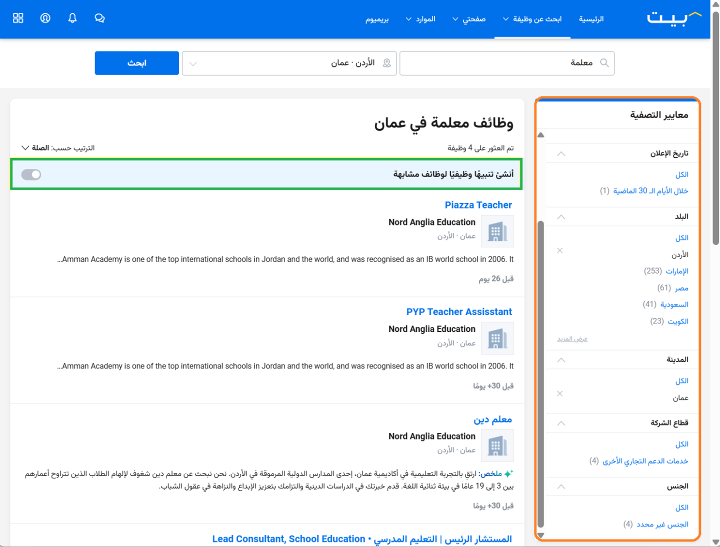
Task: Open the user profile icon
Action: tap(45, 18)
